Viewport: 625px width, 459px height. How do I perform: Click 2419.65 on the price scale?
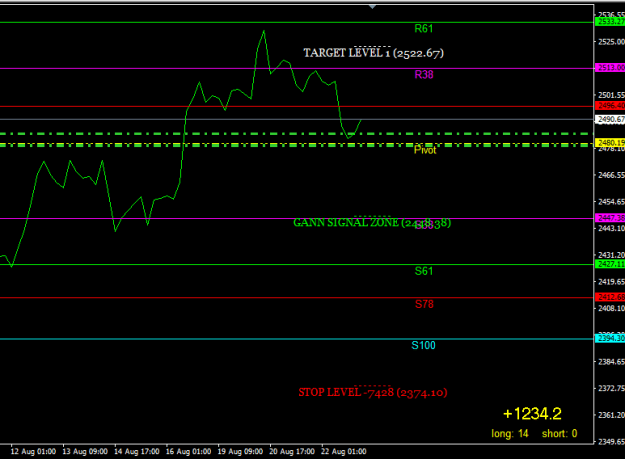point(611,282)
